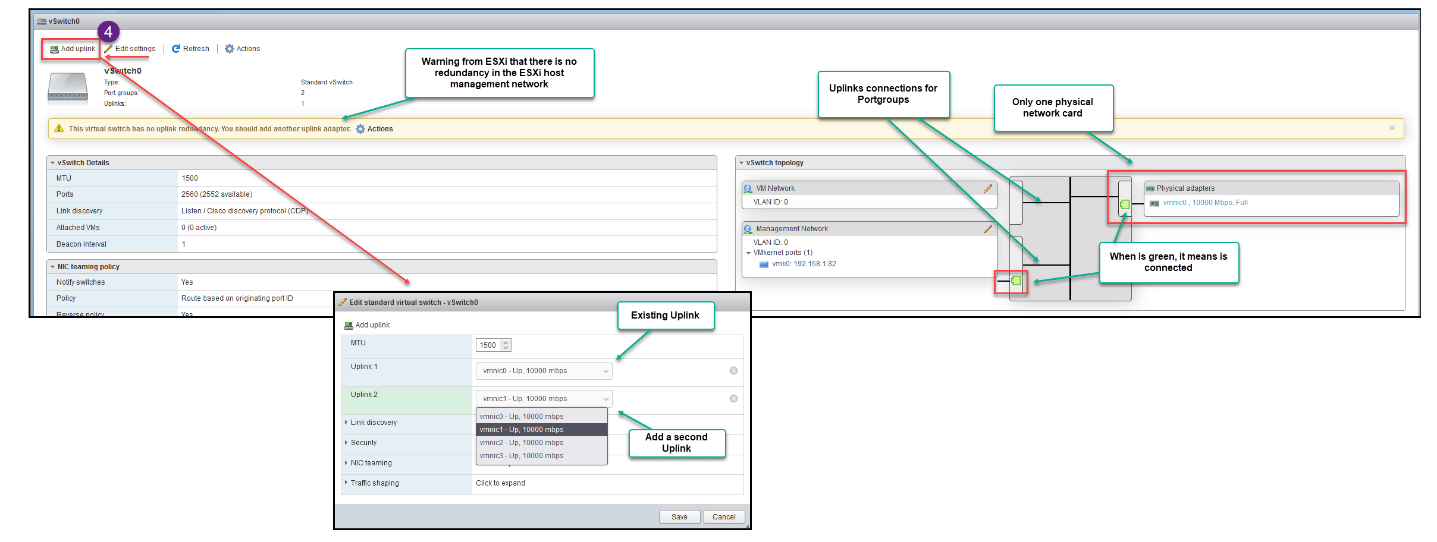Screen dimensions: 1437x542
Task: Click the Attached VMs value 0 (0 active)
Action: (x=204, y=227)
